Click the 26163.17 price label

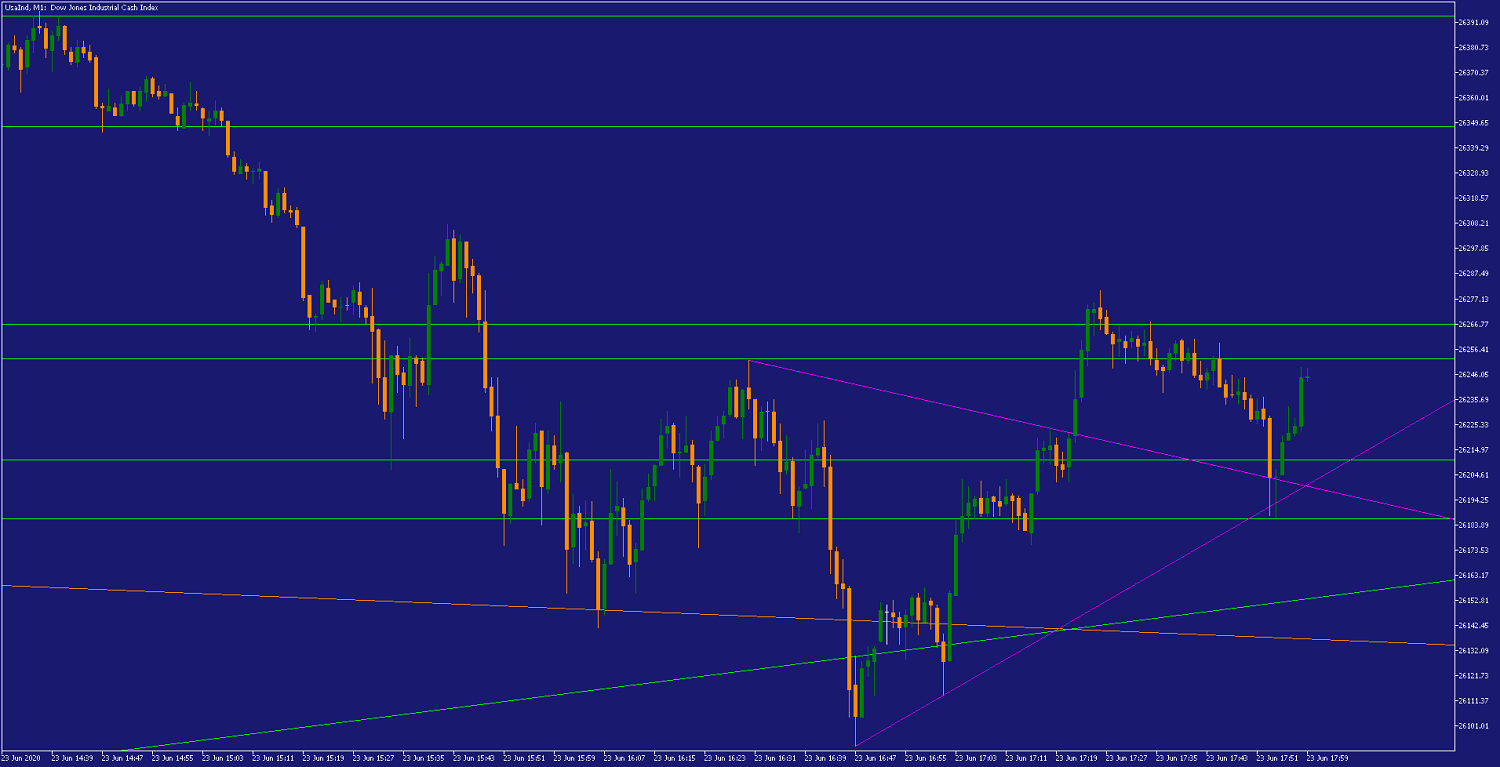[x=1473, y=575]
